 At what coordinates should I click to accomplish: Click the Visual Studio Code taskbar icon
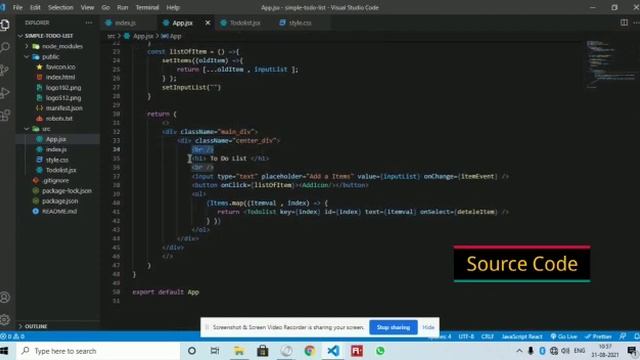[333, 351]
